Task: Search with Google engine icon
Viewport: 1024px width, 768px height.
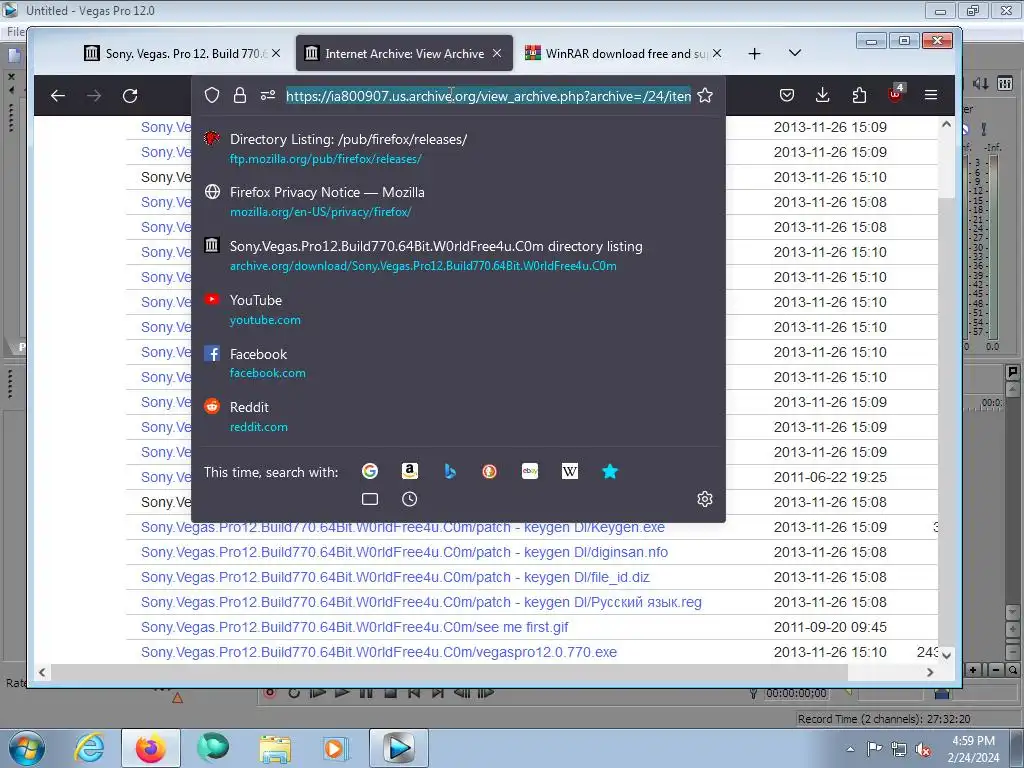Action: (370, 471)
